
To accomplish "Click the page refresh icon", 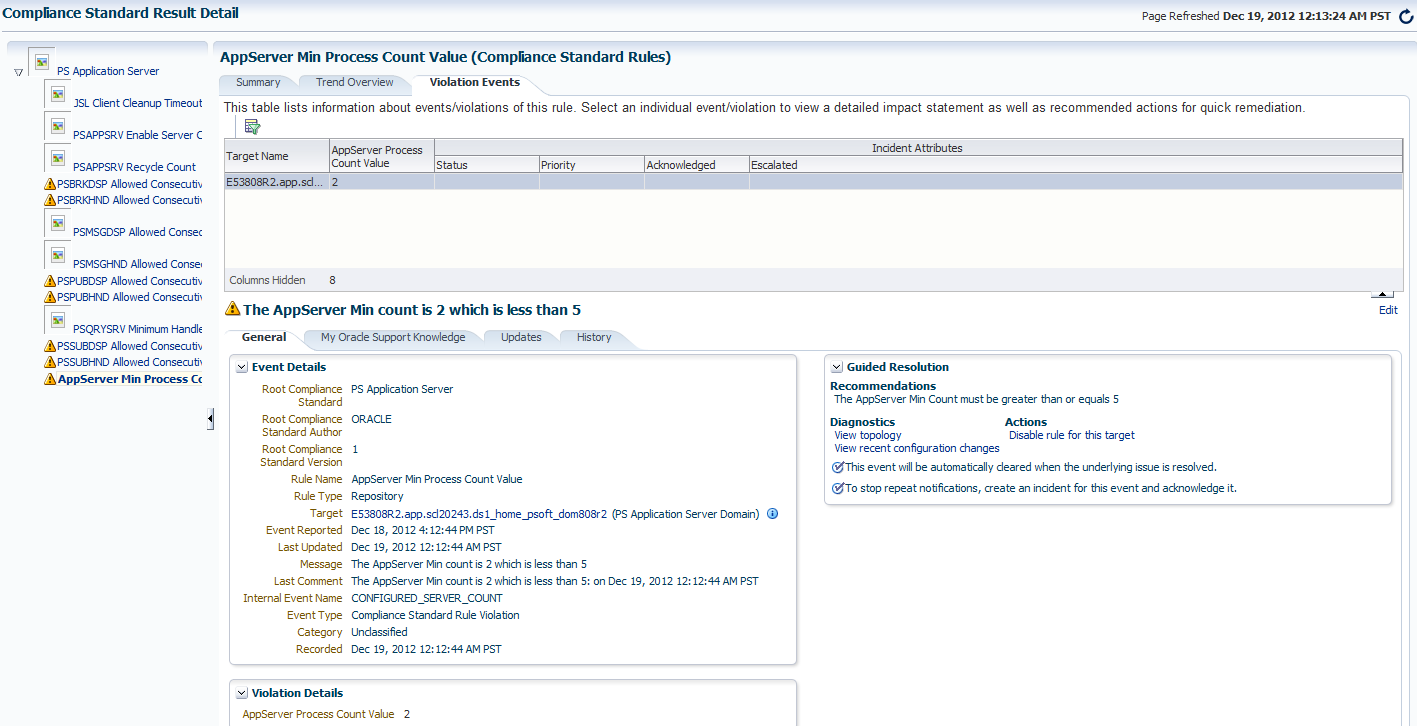I will tap(1406, 16).
